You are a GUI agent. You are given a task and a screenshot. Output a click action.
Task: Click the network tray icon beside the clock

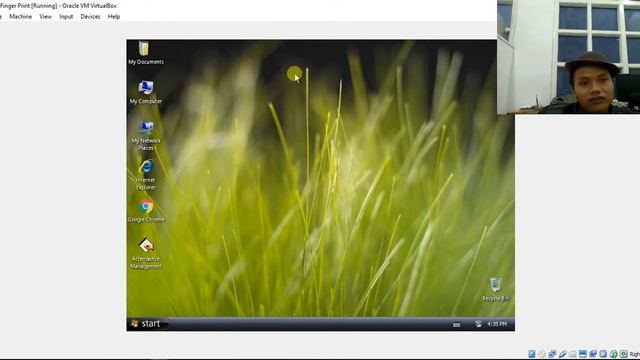[x=478, y=324]
